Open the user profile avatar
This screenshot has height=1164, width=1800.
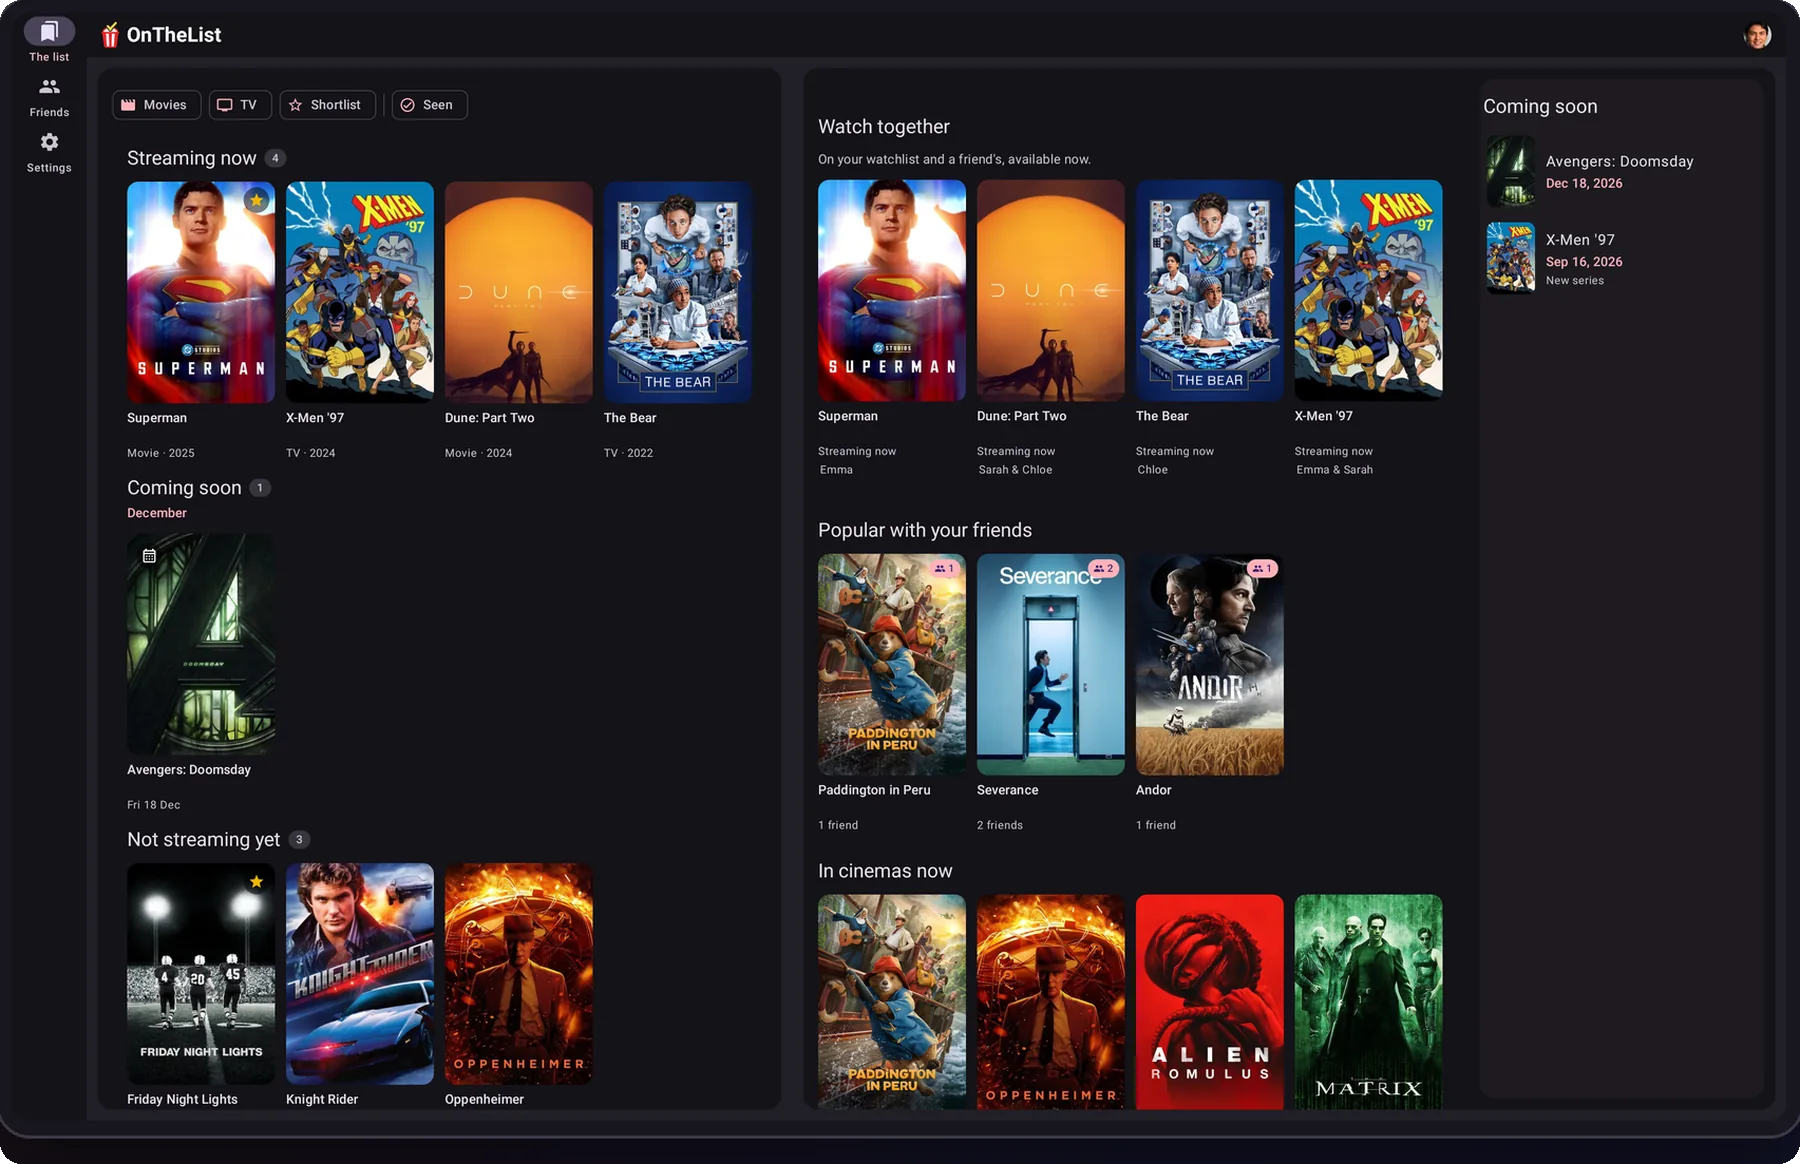click(1757, 35)
